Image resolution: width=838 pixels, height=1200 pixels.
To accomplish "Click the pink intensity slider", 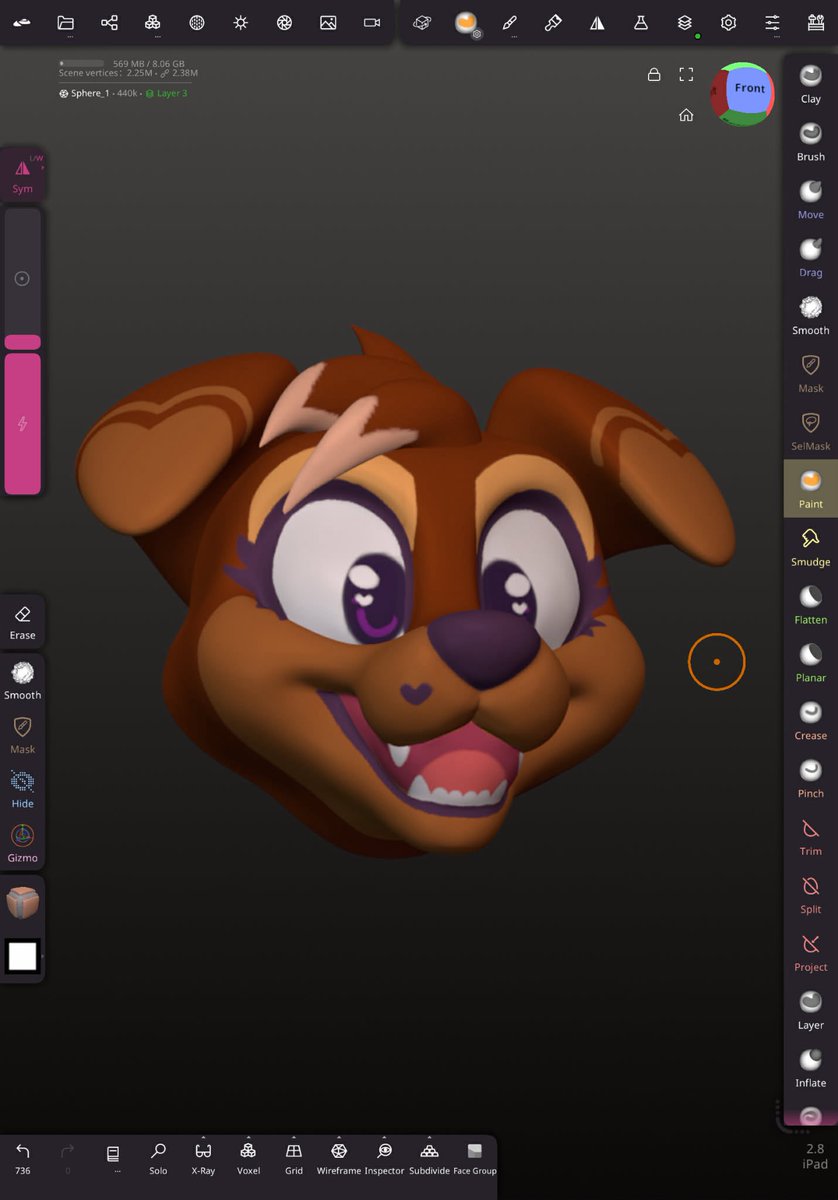I will (x=22, y=424).
